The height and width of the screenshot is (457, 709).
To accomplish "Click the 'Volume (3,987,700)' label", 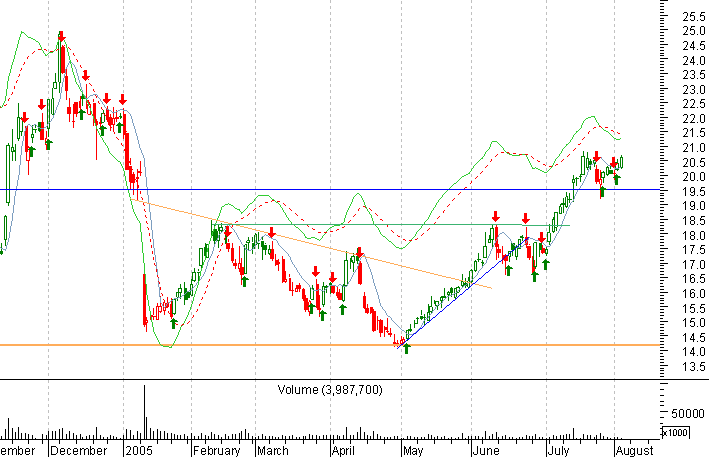I will click(x=330, y=390).
